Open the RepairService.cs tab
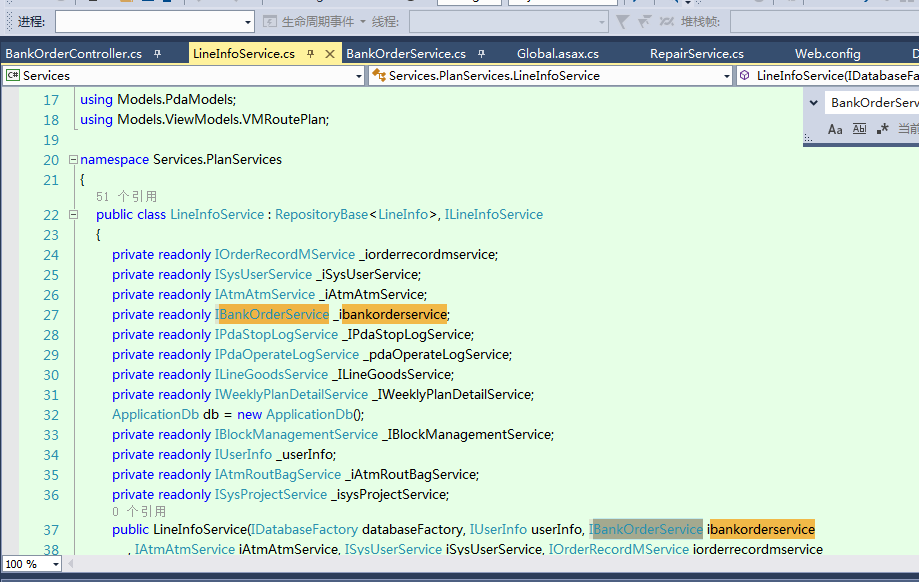Viewport: 919px width, 582px height. [696, 53]
